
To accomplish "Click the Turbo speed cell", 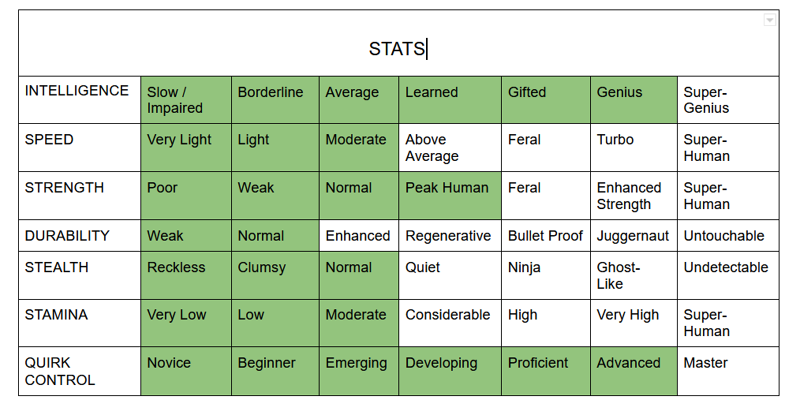I will pyautogui.click(x=633, y=147).
